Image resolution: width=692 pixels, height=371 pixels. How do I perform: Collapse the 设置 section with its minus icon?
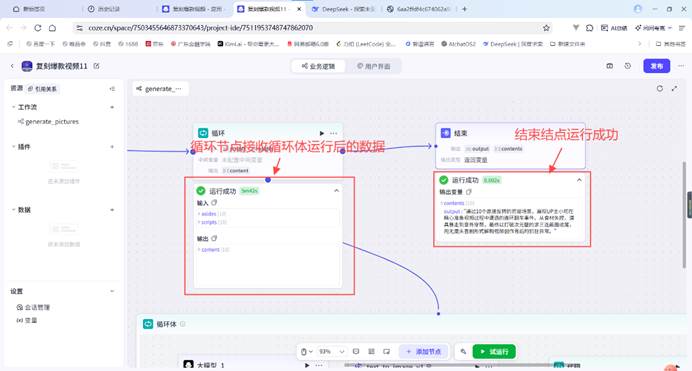[x=112, y=291]
